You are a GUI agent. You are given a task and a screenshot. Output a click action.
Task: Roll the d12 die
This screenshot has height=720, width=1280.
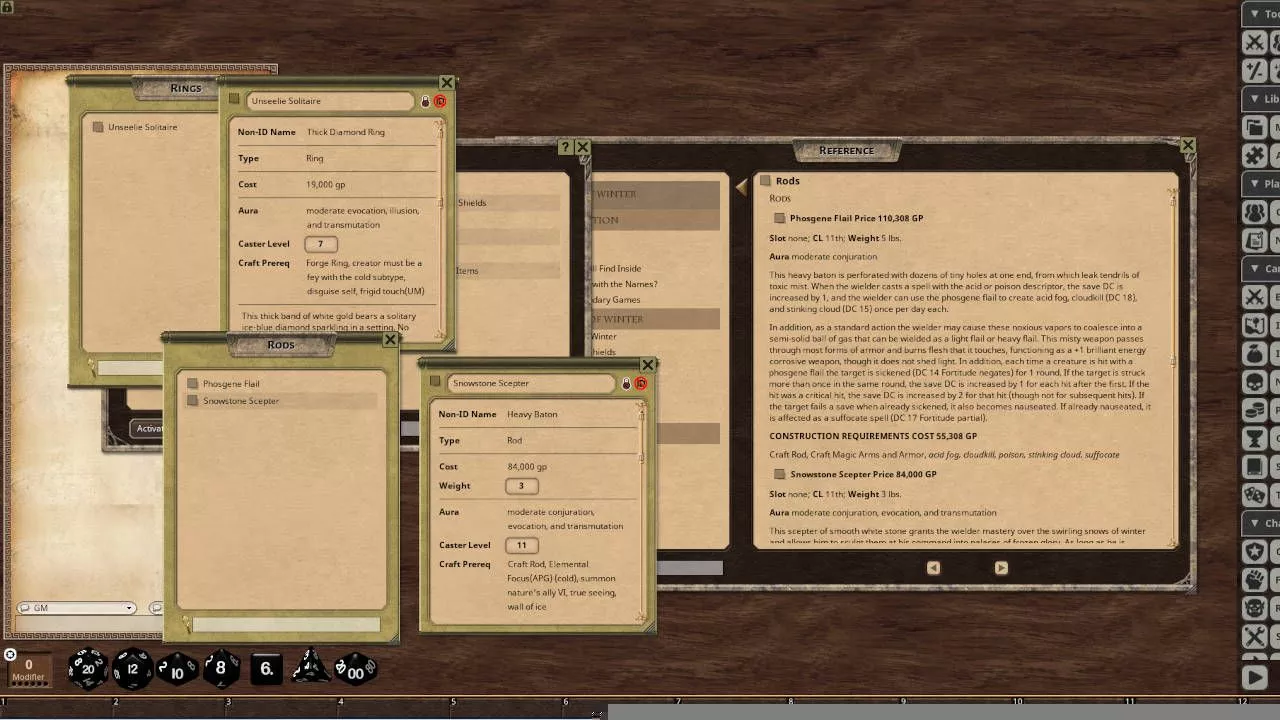point(132,668)
